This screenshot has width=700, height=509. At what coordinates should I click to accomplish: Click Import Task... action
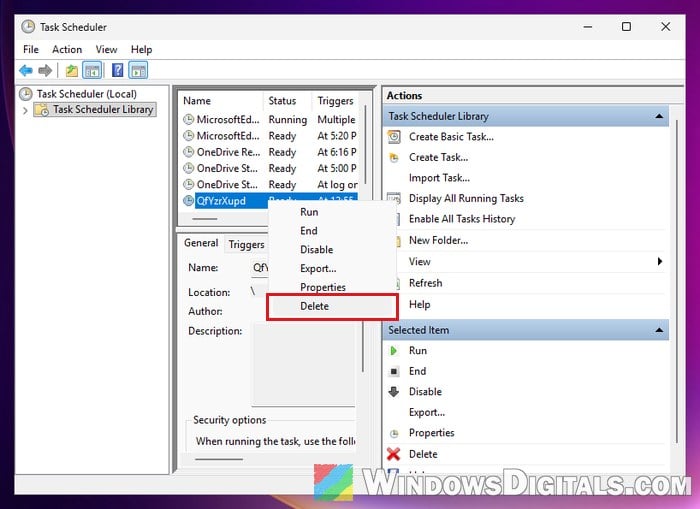point(439,178)
